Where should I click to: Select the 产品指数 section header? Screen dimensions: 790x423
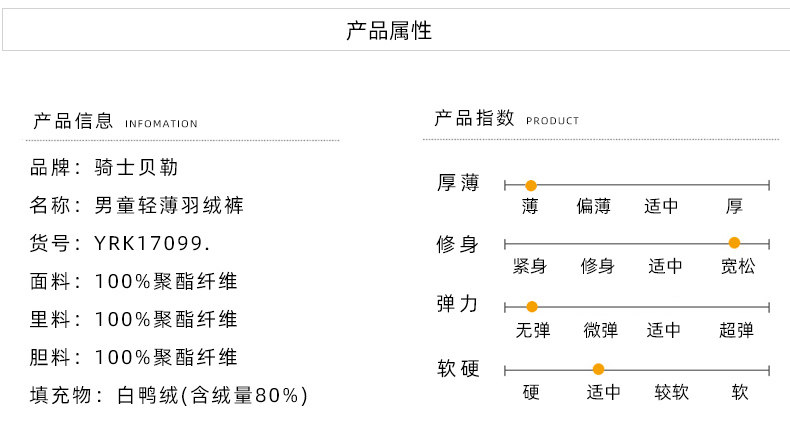(474, 118)
